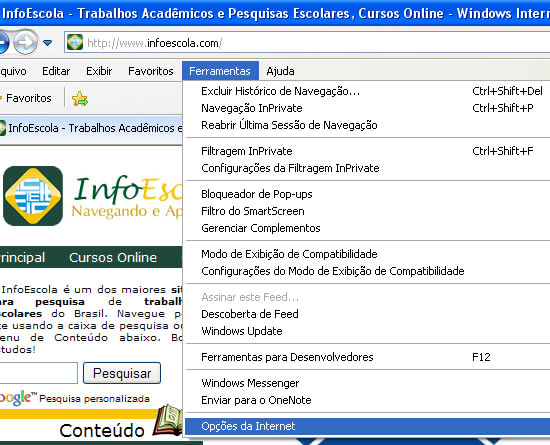Open Configurações da Filtragem InPrivate
The image size is (550, 445).
click(x=367, y=168)
